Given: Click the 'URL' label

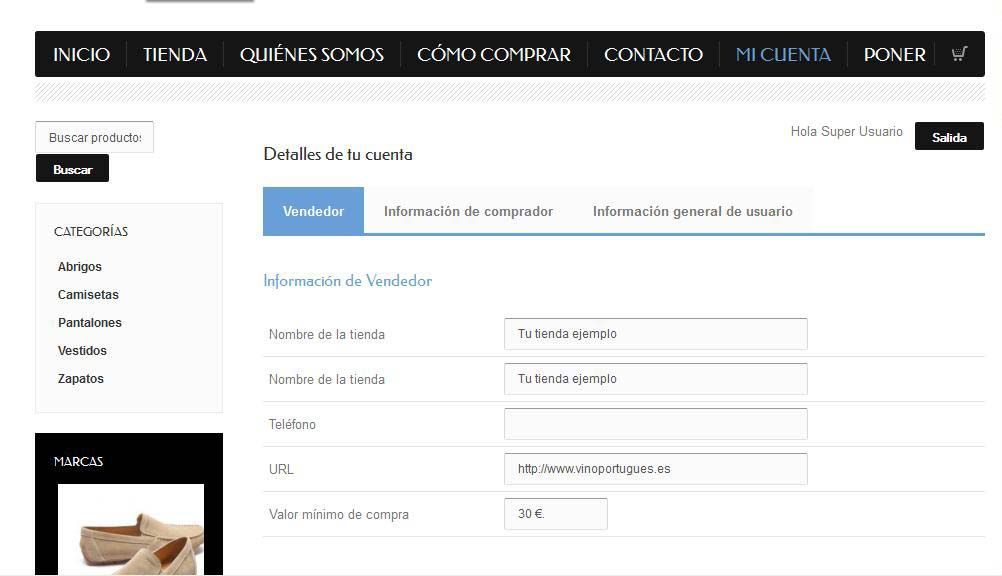Looking at the screenshot, I should click(281, 469).
